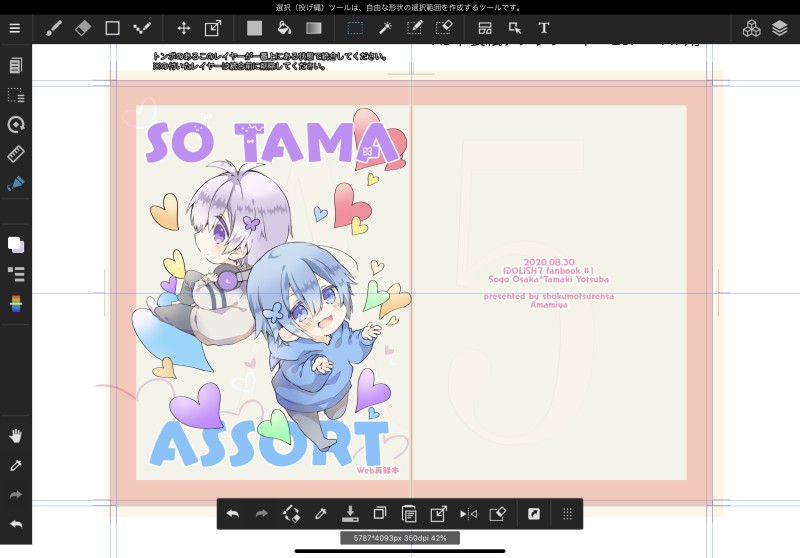Activate the Move layer tool

pos(184,28)
